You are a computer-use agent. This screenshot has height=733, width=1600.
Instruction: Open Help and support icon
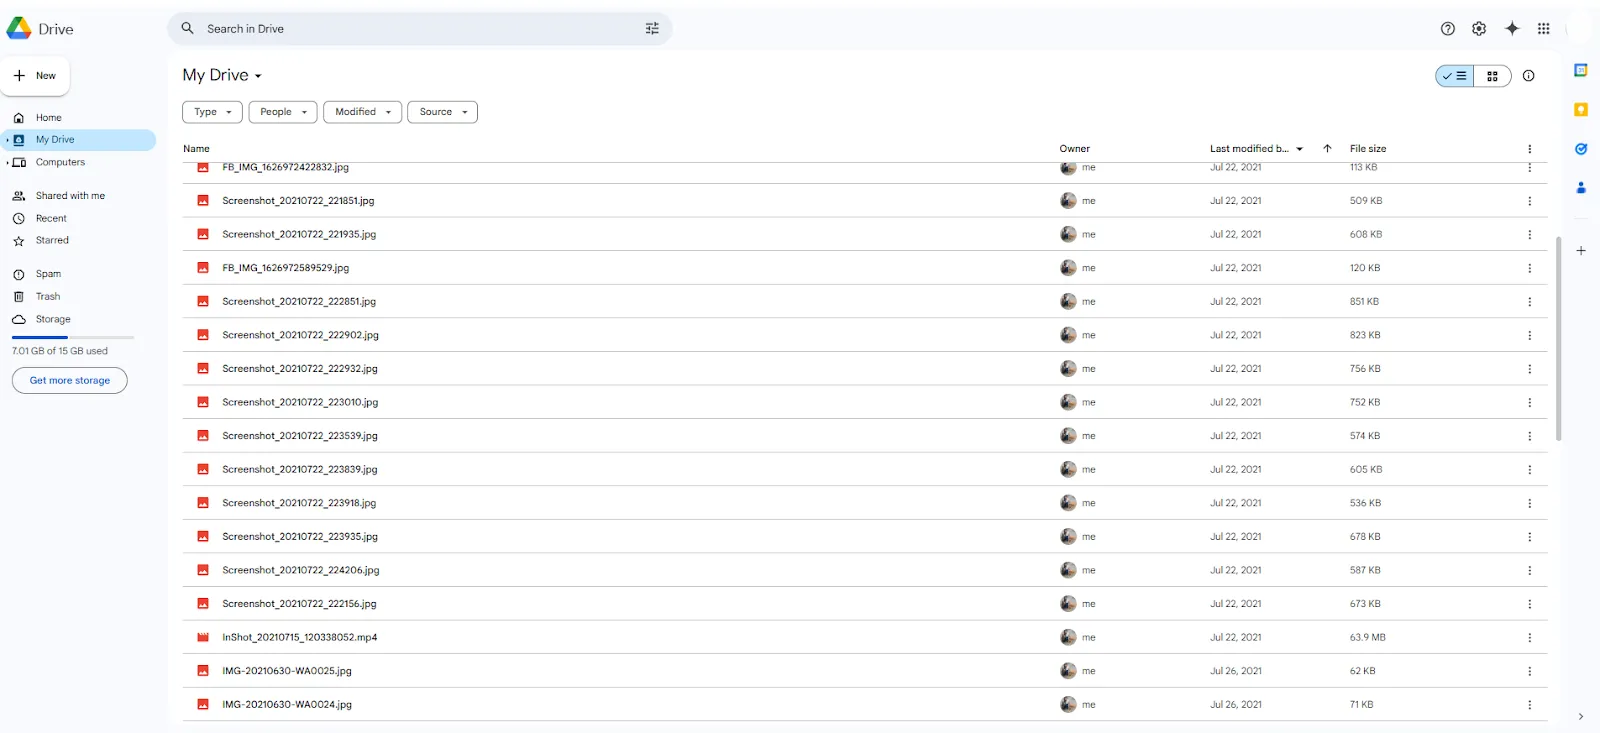1447,29
